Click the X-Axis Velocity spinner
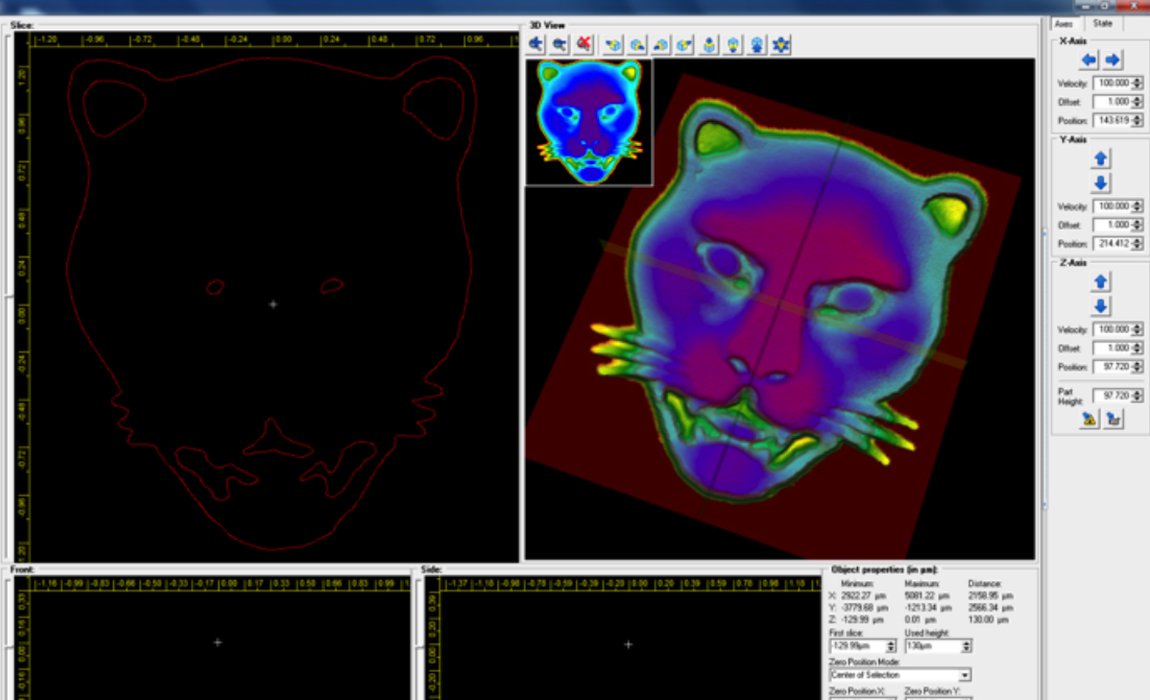The image size is (1150, 700). [x=1137, y=83]
